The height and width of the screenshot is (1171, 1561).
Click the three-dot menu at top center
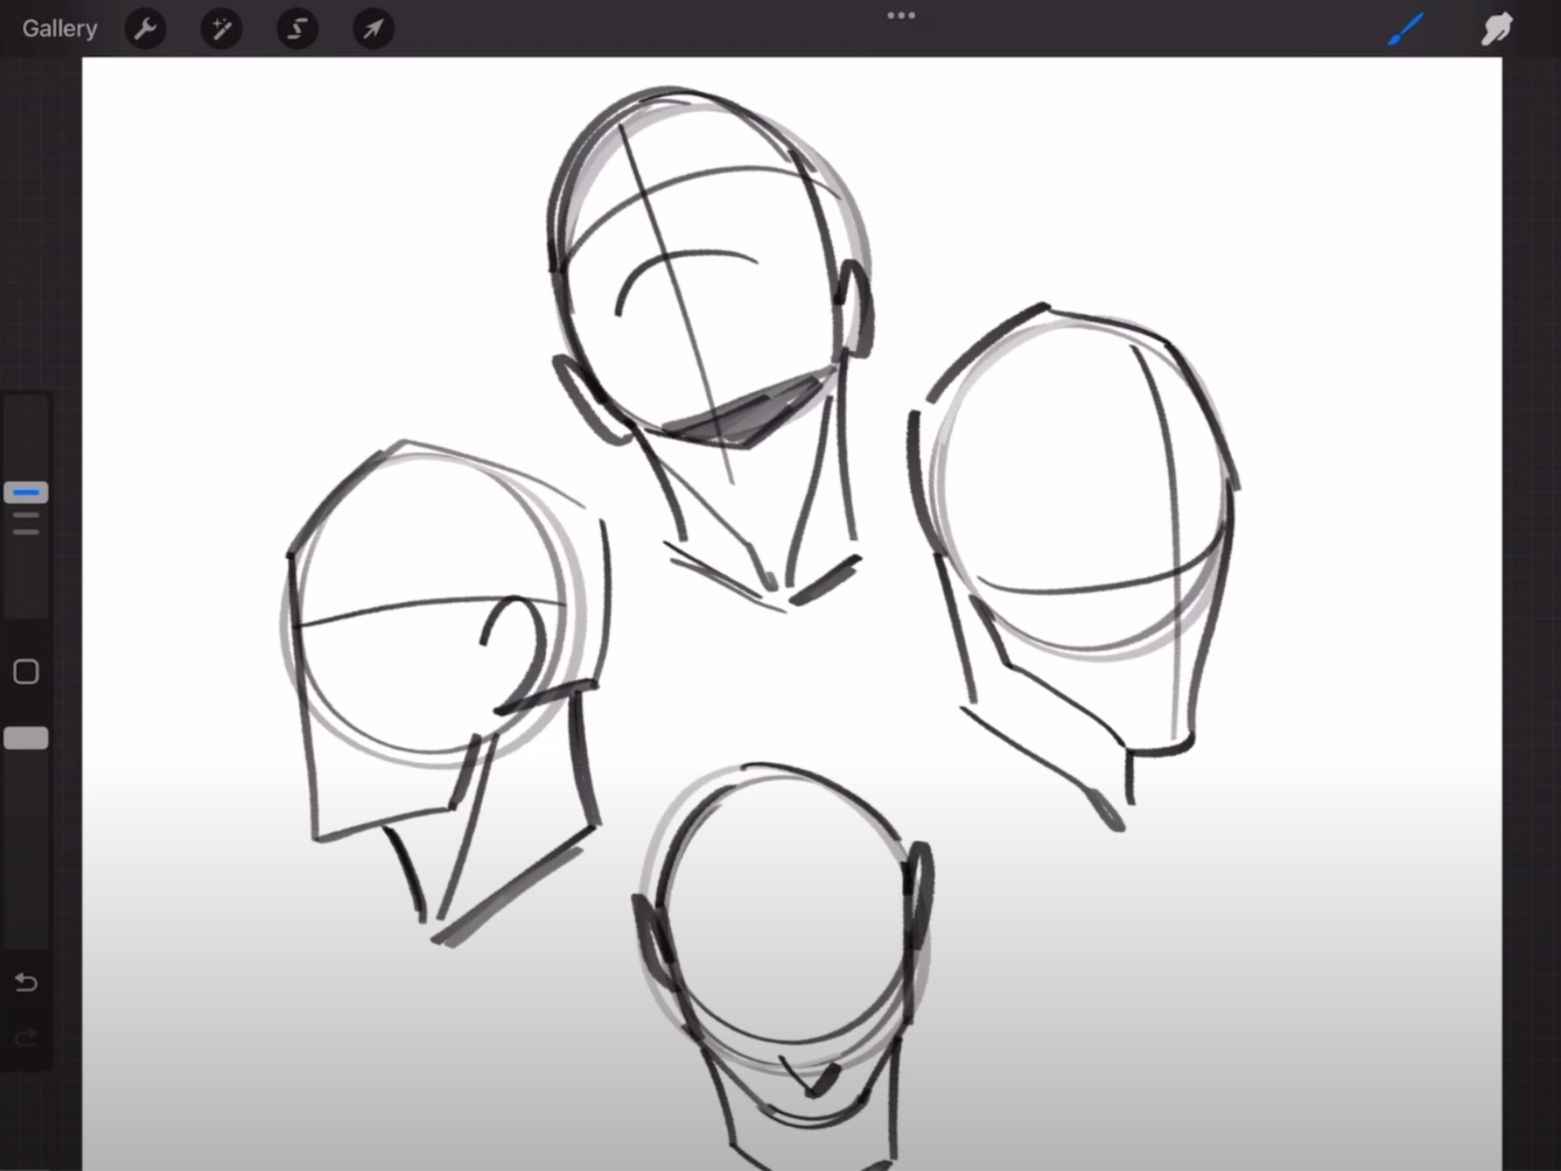point(901,15)
